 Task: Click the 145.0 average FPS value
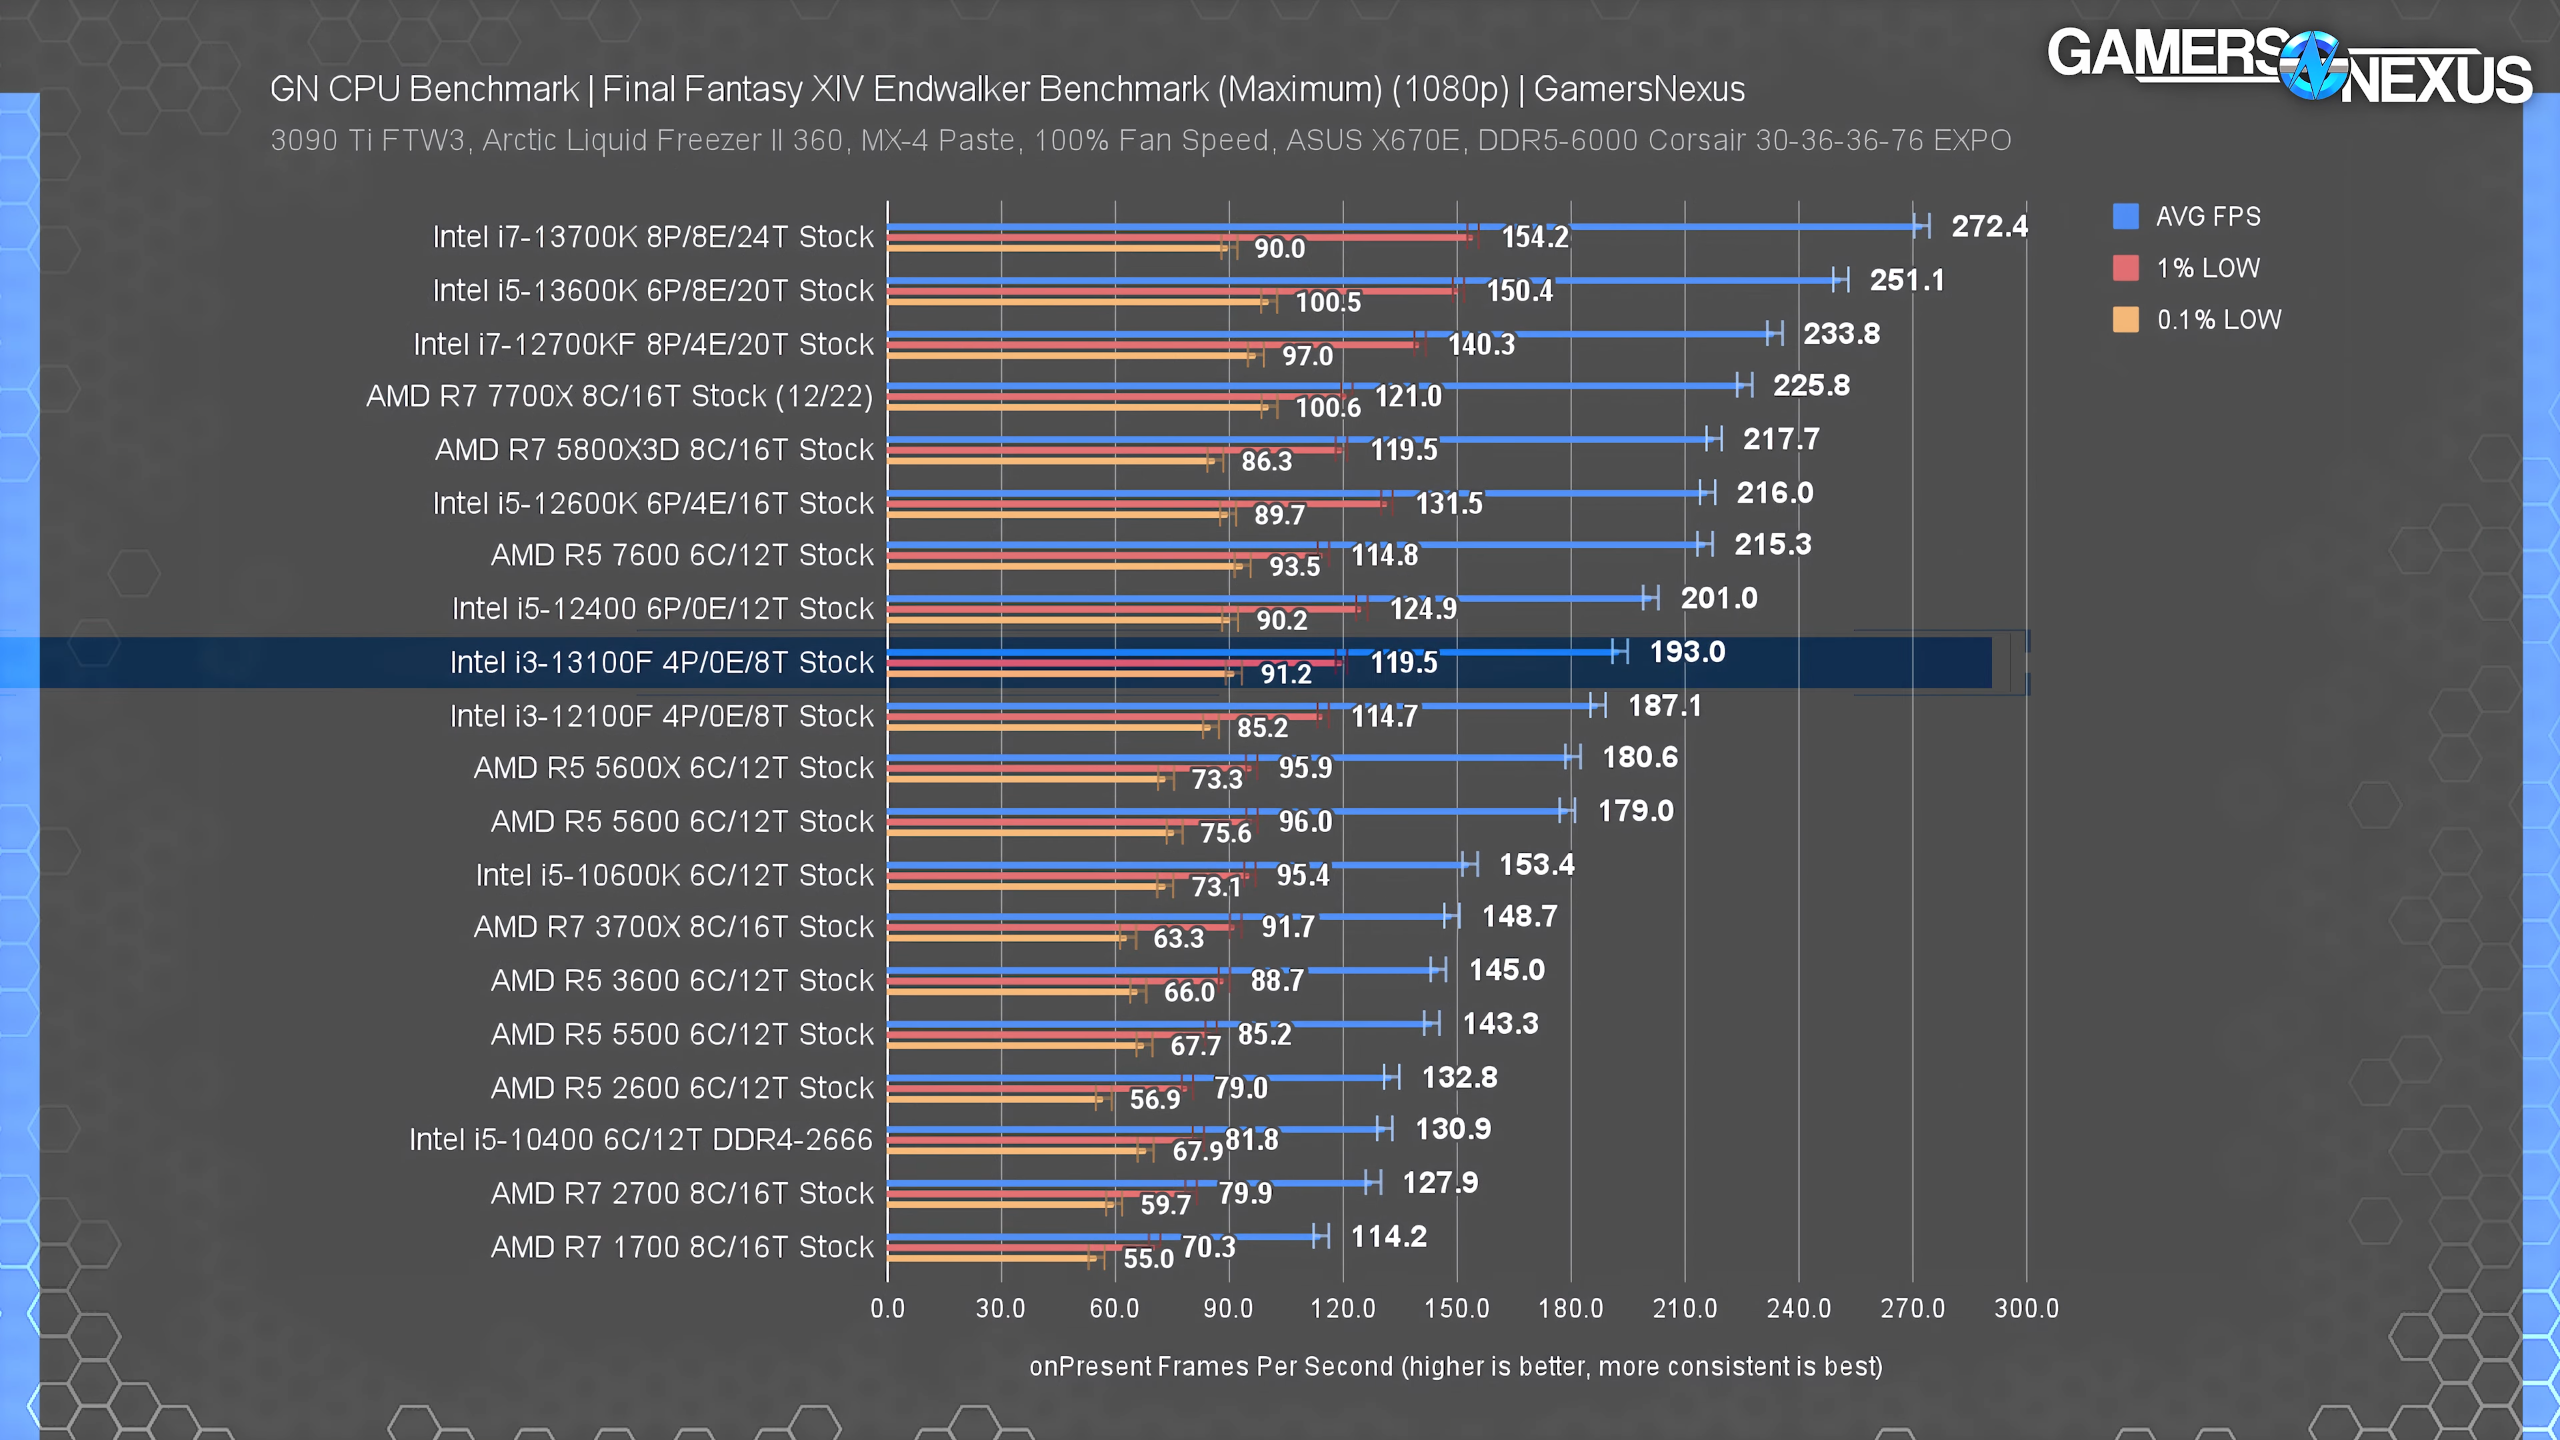tap(1506, 971)
